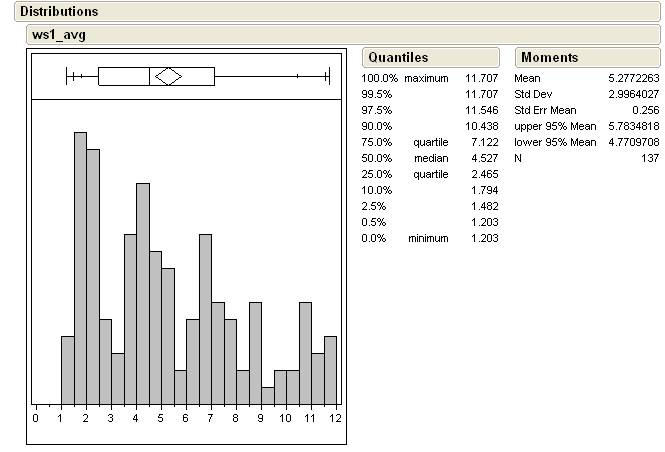Select the first histogram bar, starting at 1
The width and height of the screenshot is (665, 452).
(68, 368)
